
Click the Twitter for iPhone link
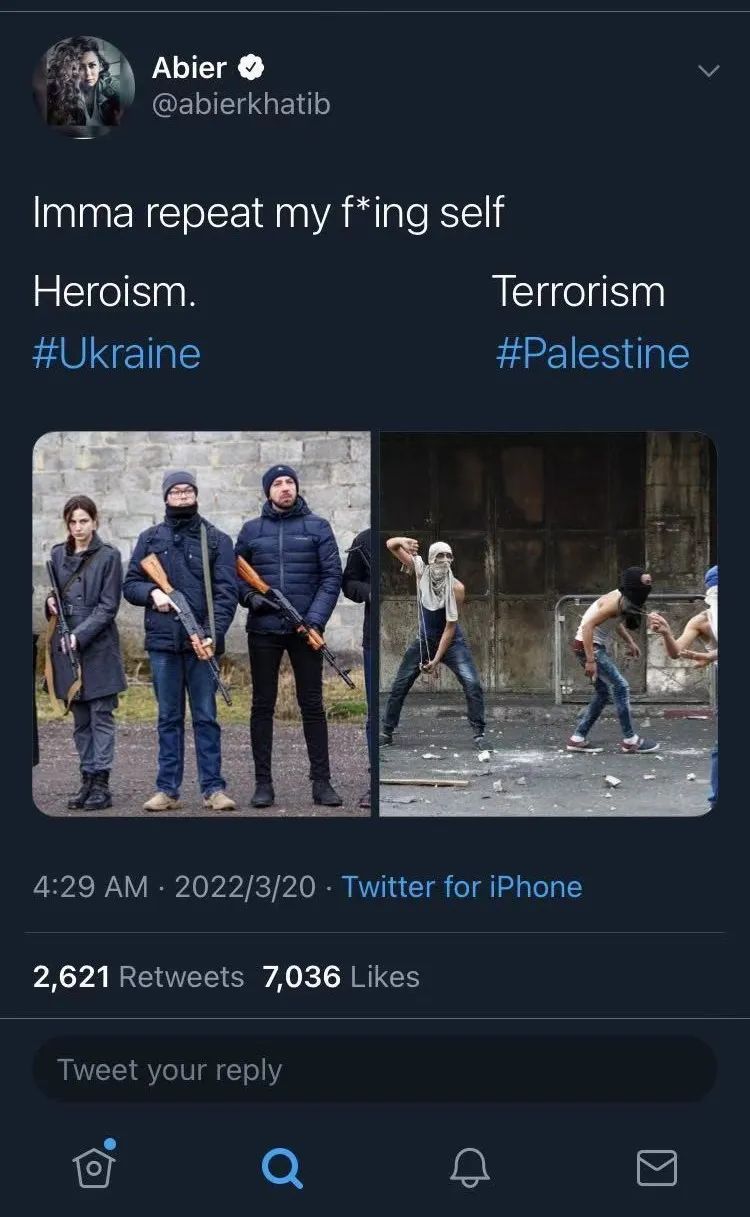(x=462, y=887)
